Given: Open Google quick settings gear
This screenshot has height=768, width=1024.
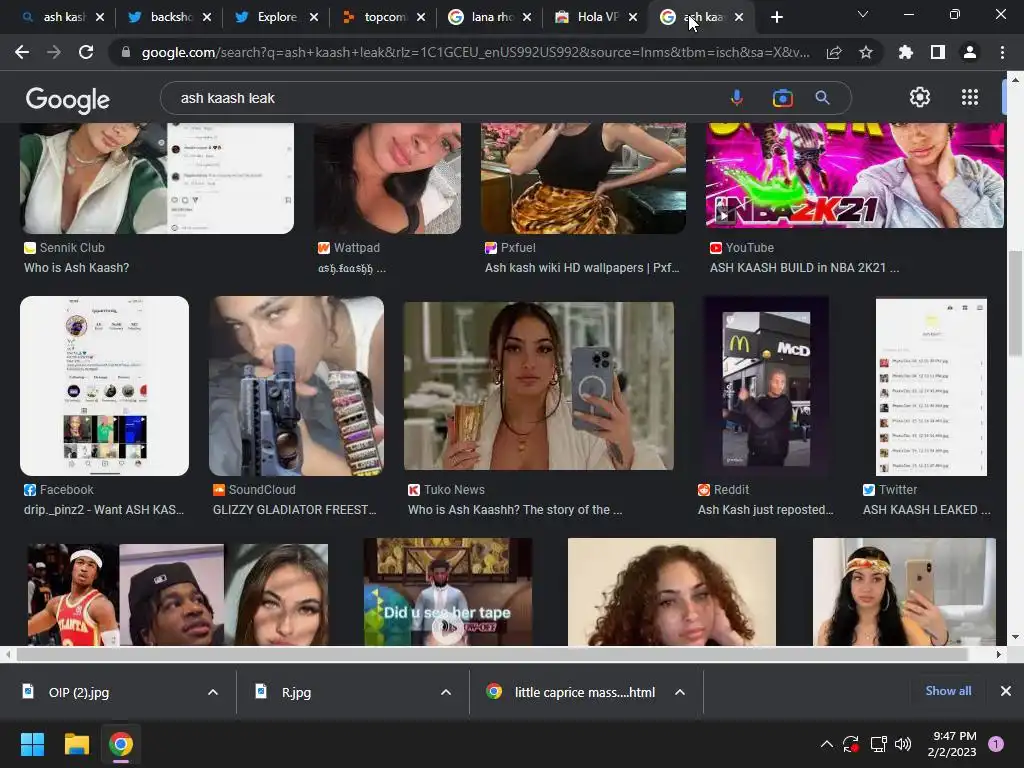Looking at the screenshot, I should click(x=920, y=97).
